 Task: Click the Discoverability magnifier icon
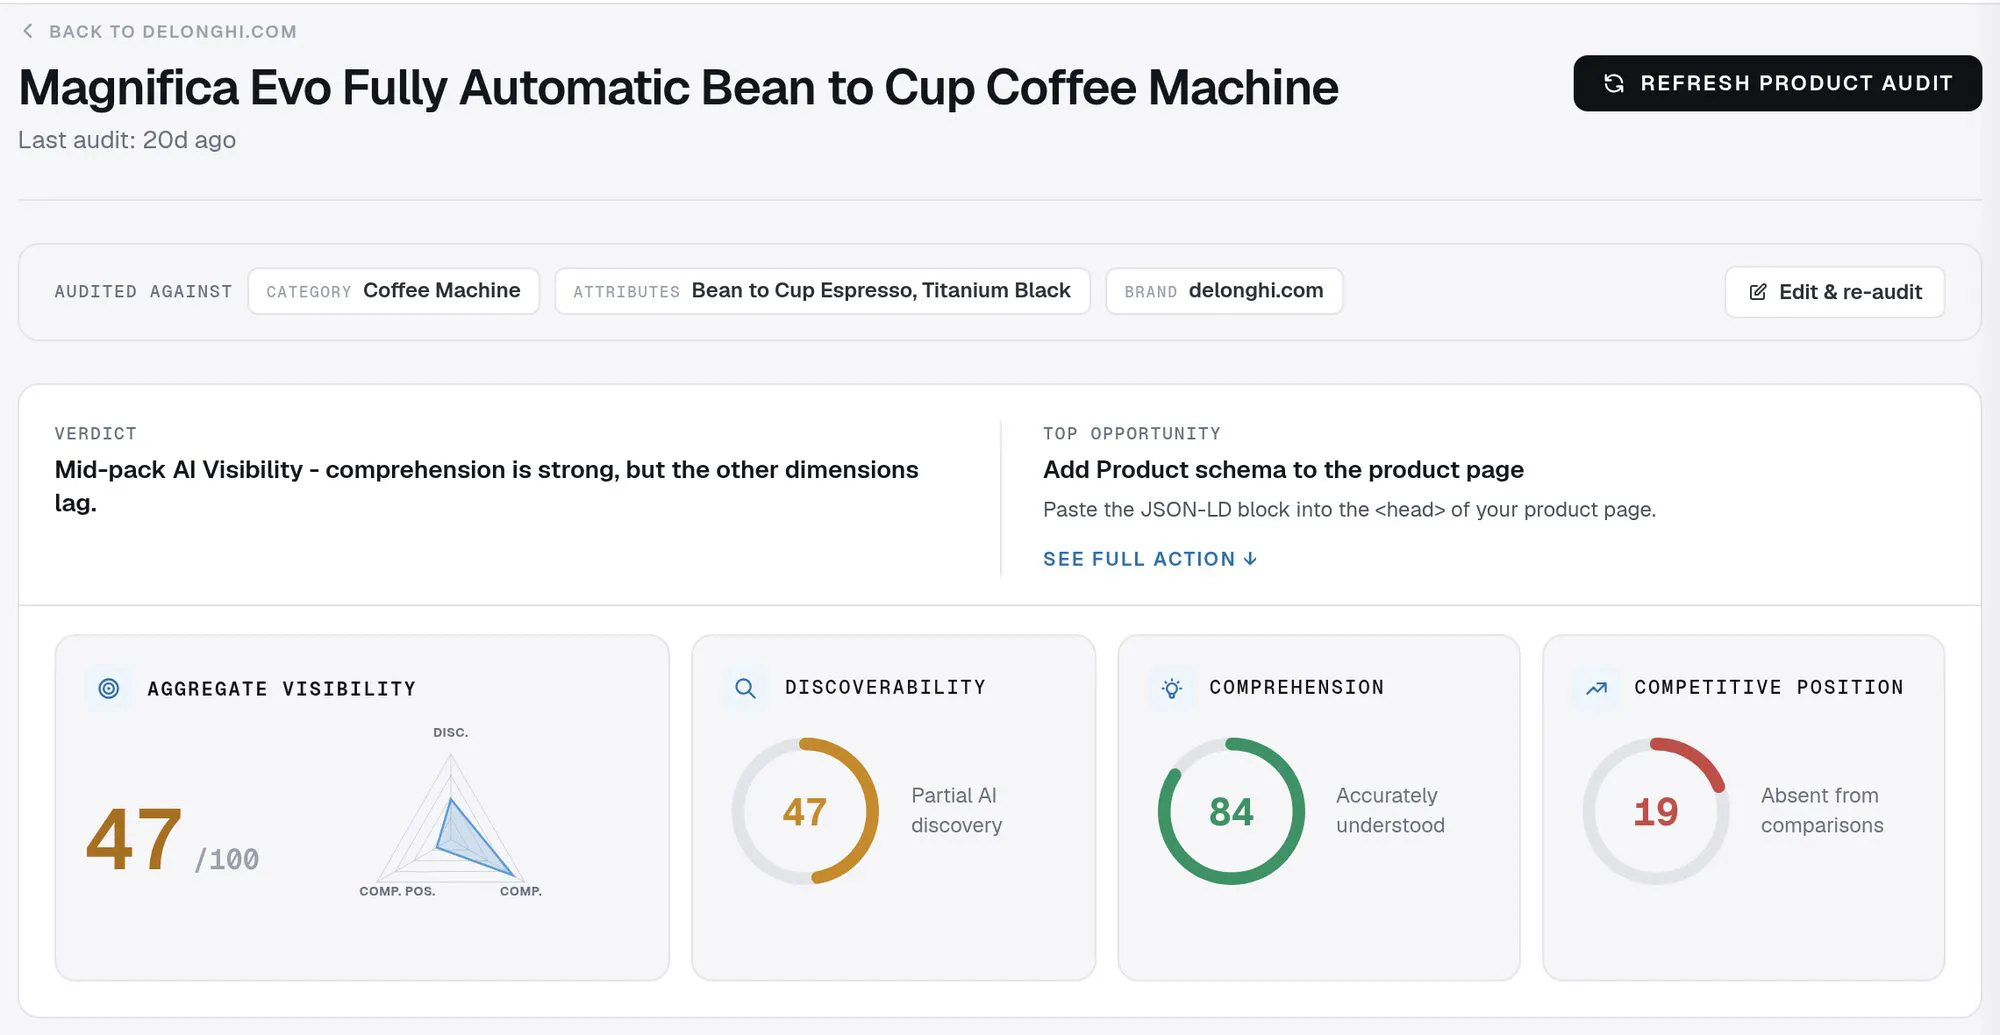pos(745,688)
